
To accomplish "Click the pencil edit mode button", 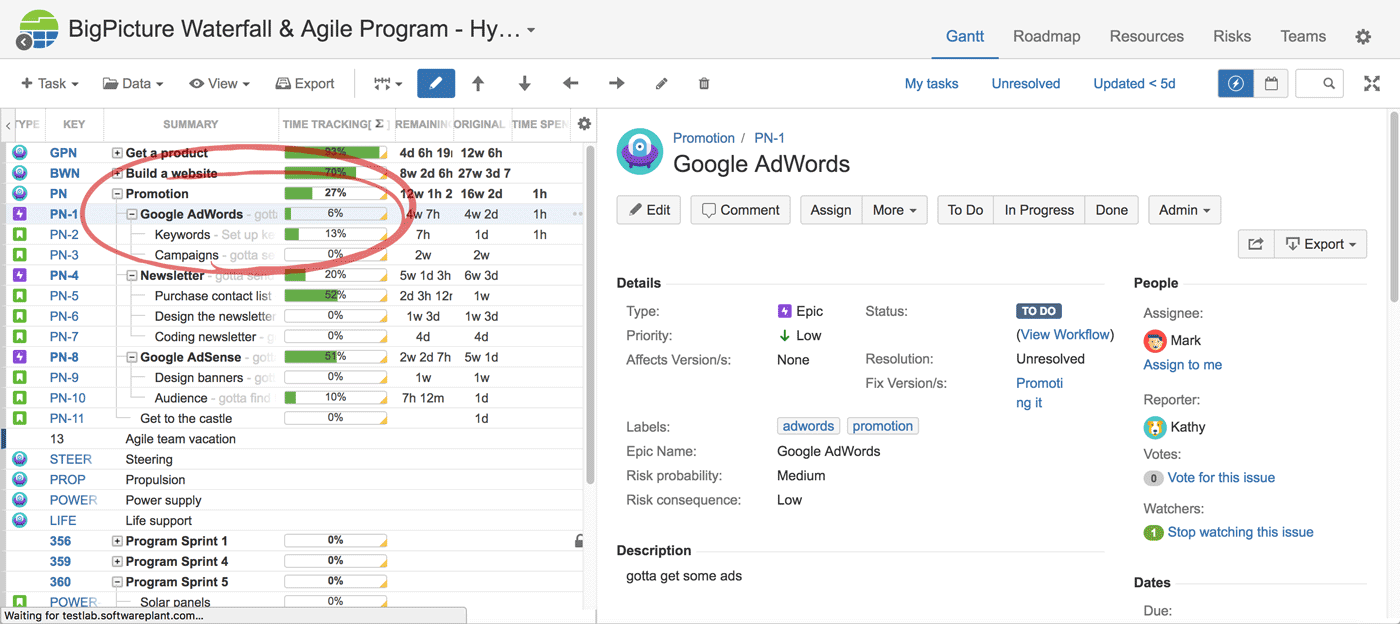I will point(436,84).
